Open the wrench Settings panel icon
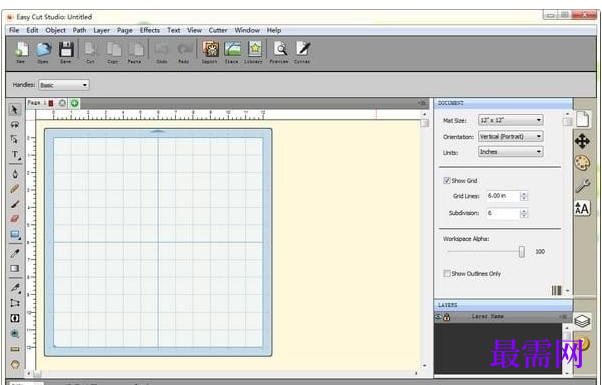The image size is (602, 385). pyautogui.click(x=582, y=186)
